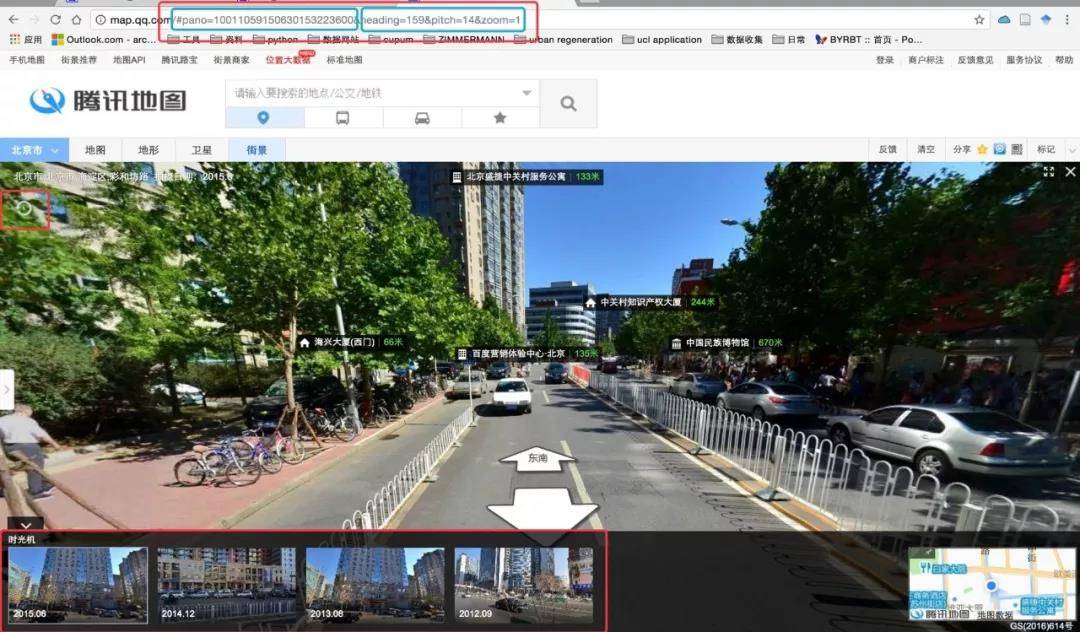Click the search magnifier button
The width and height of the screenshot is (1080, 632).
pyautogui.click(x=568, y=103)
